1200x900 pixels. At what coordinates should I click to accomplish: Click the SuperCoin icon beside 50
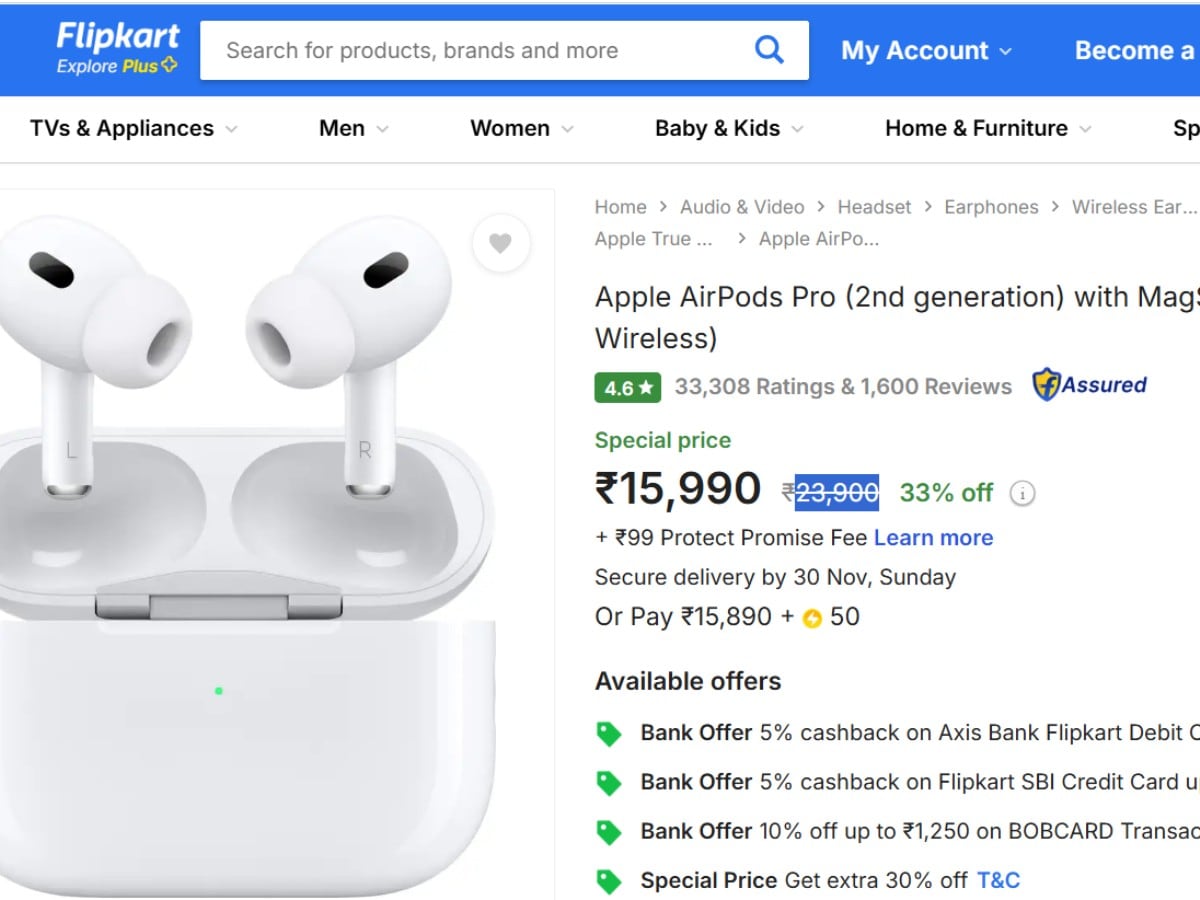point(812,618)
